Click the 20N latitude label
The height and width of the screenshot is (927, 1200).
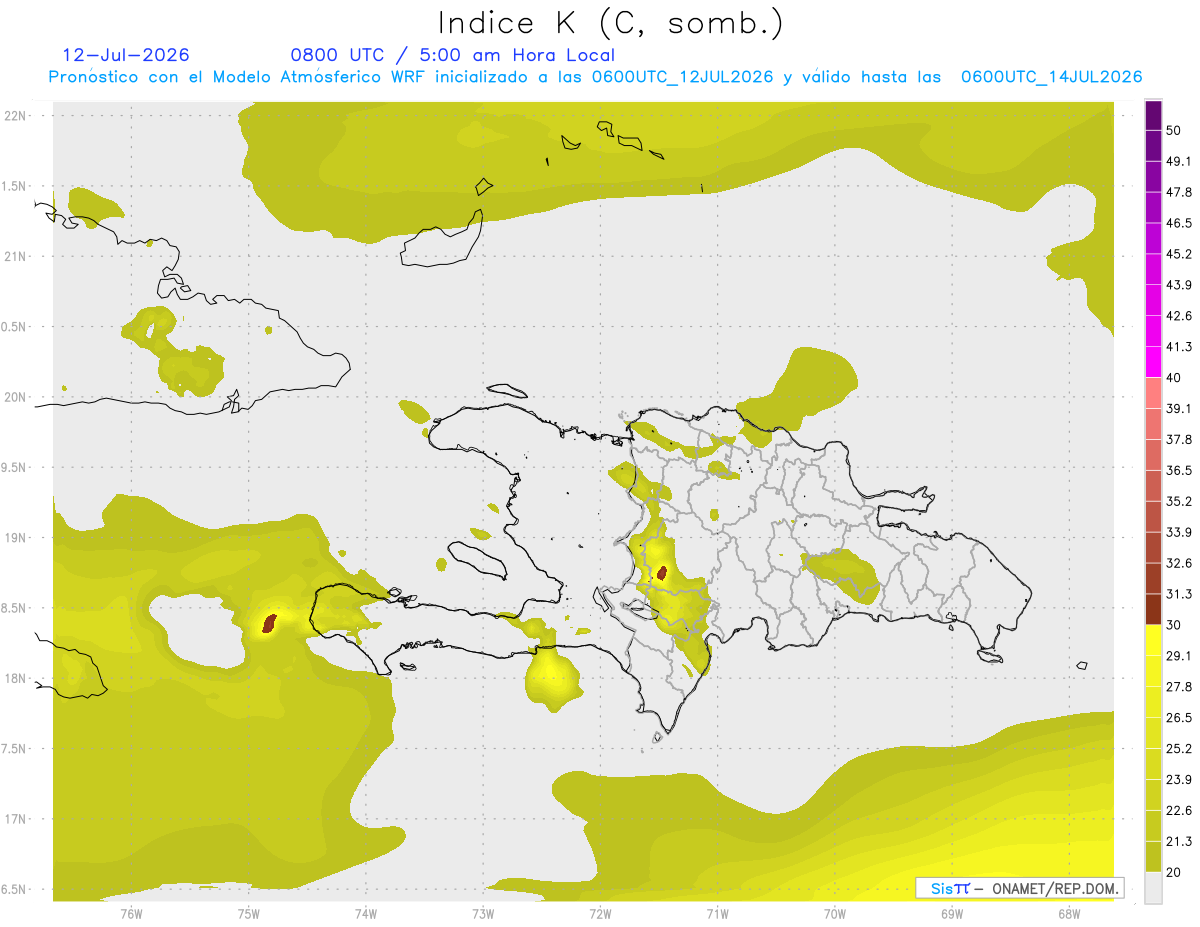coord(16,397)
